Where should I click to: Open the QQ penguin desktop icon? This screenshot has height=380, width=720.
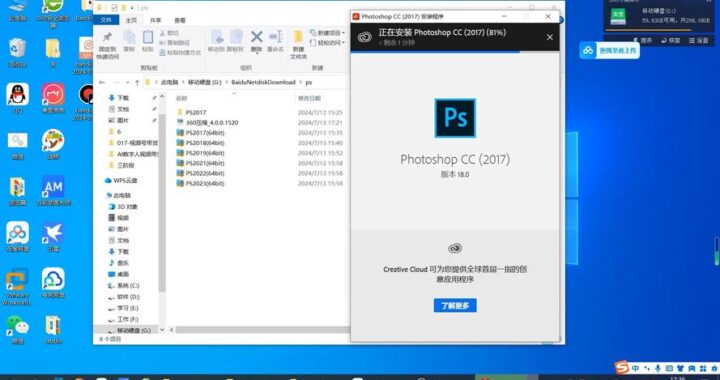tap(17, 94)
